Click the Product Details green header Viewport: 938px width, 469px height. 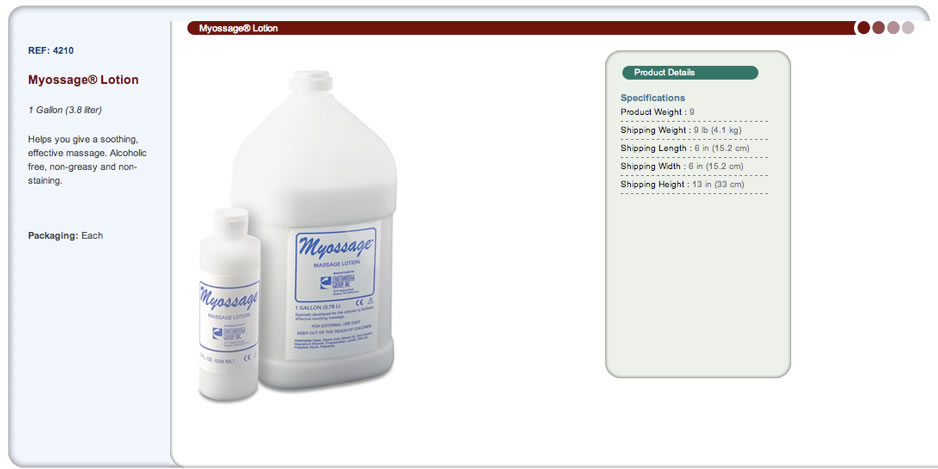tap(690, 72)
